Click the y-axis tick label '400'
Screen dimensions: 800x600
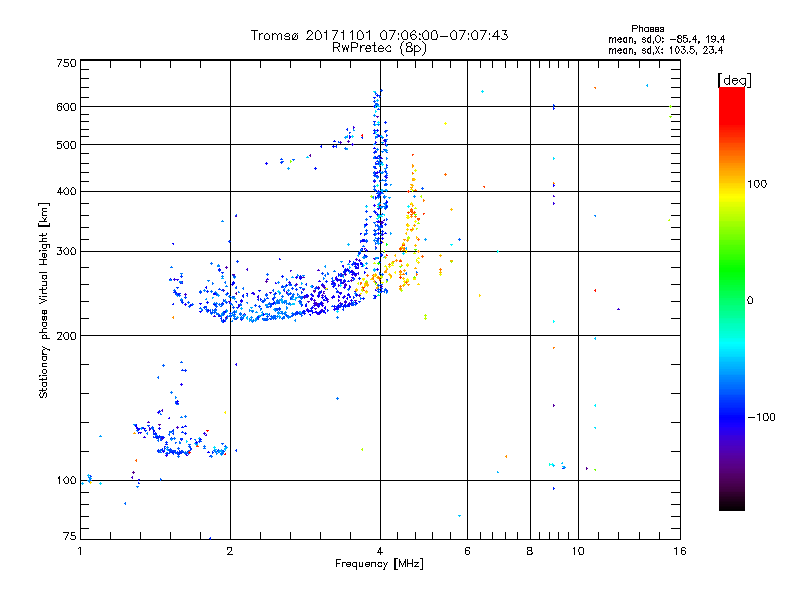click(66, 192)
